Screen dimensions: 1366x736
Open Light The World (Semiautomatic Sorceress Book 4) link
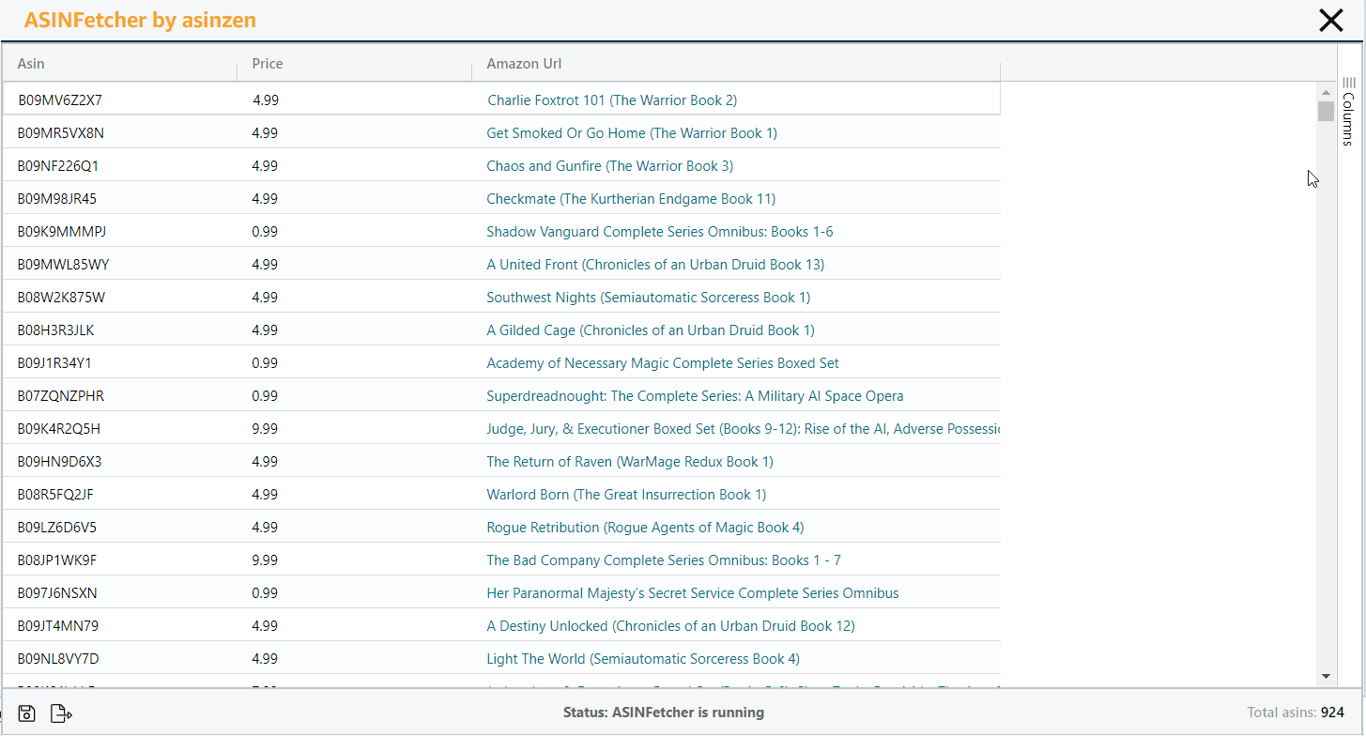[643, 659]
